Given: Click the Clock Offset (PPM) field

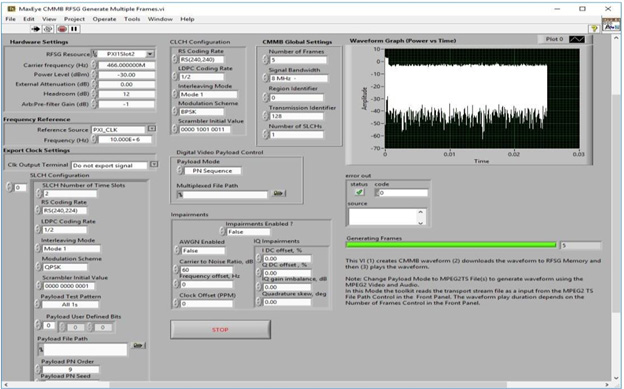Looking at the screenshot, I should click(x=206, y=304).
